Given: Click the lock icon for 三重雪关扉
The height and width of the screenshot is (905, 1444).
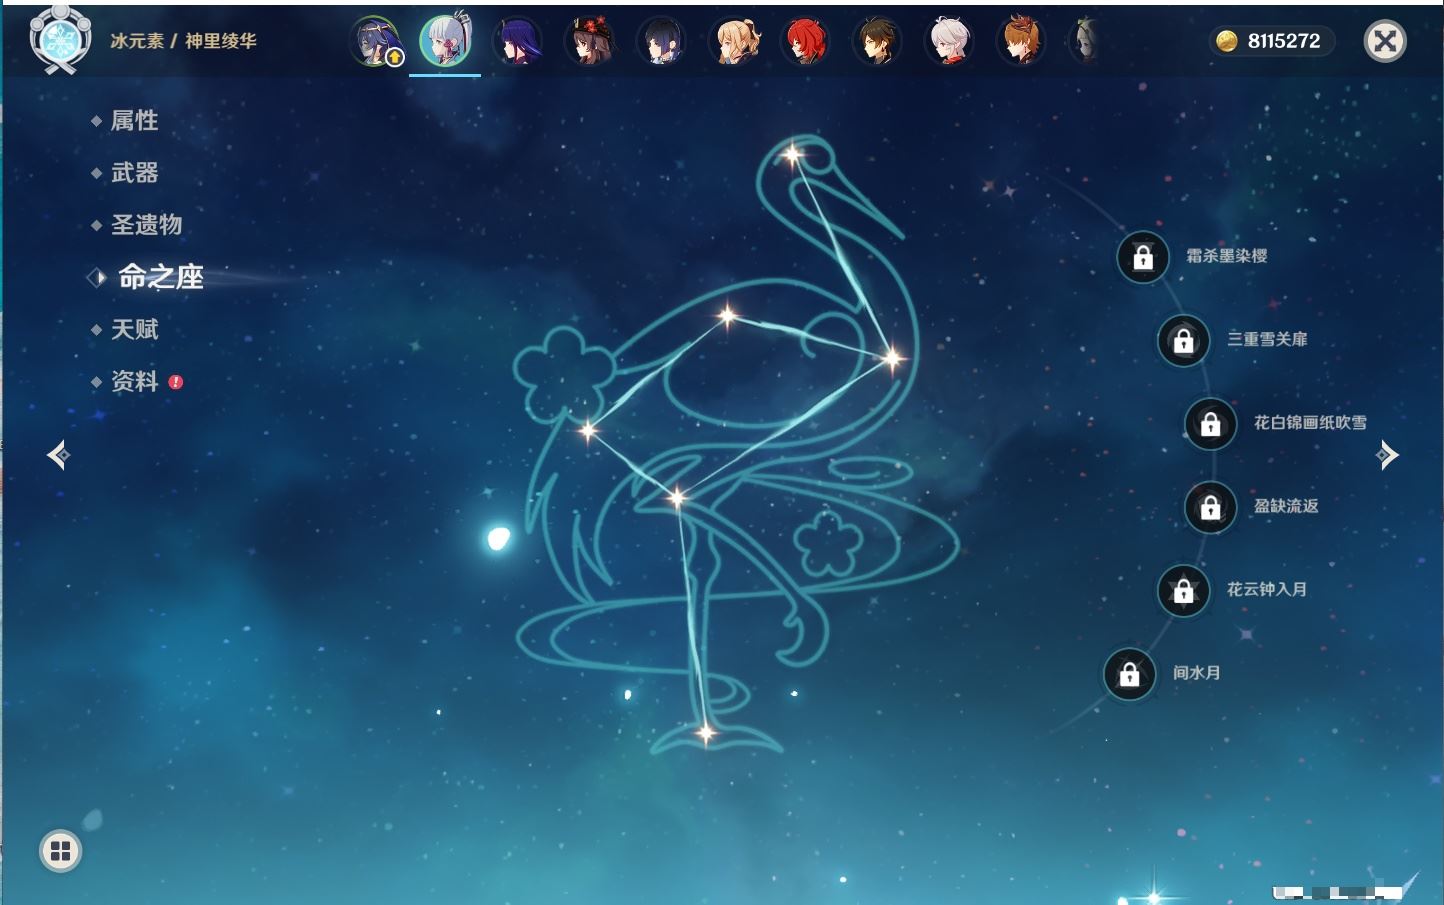Looking at the screenshot, I should (x=1183, y=340).
